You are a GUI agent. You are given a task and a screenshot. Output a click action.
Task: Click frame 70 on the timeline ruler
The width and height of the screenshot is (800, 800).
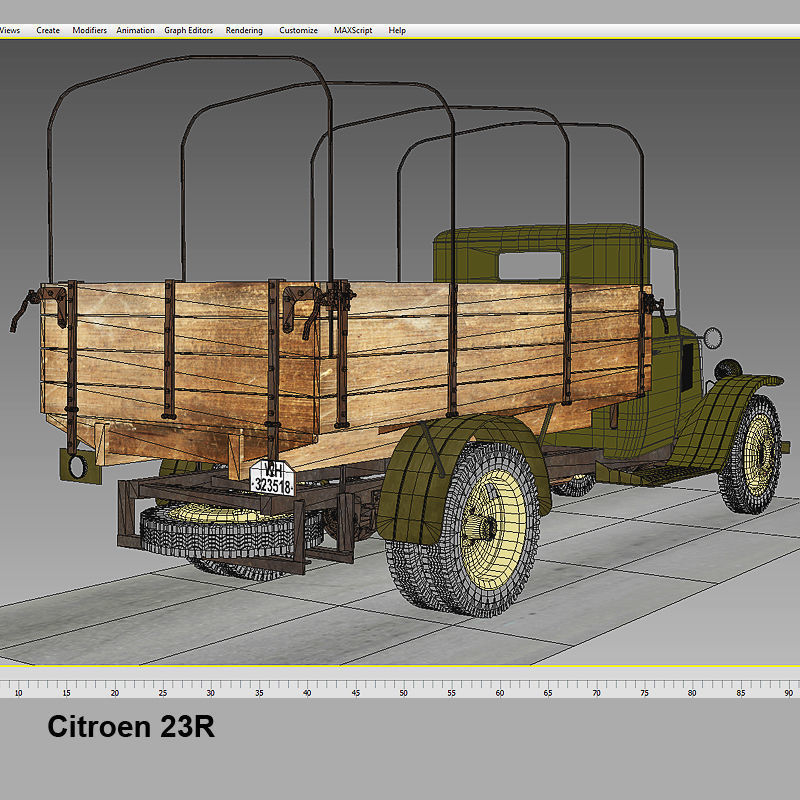click(x=596, y=693)
